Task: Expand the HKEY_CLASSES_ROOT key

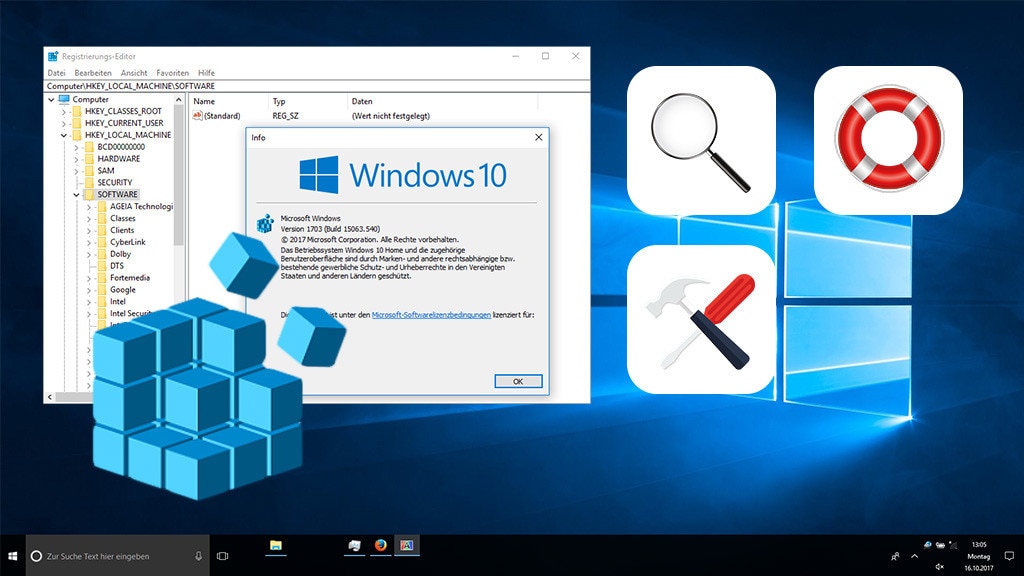Action: [x=63, y=112]
